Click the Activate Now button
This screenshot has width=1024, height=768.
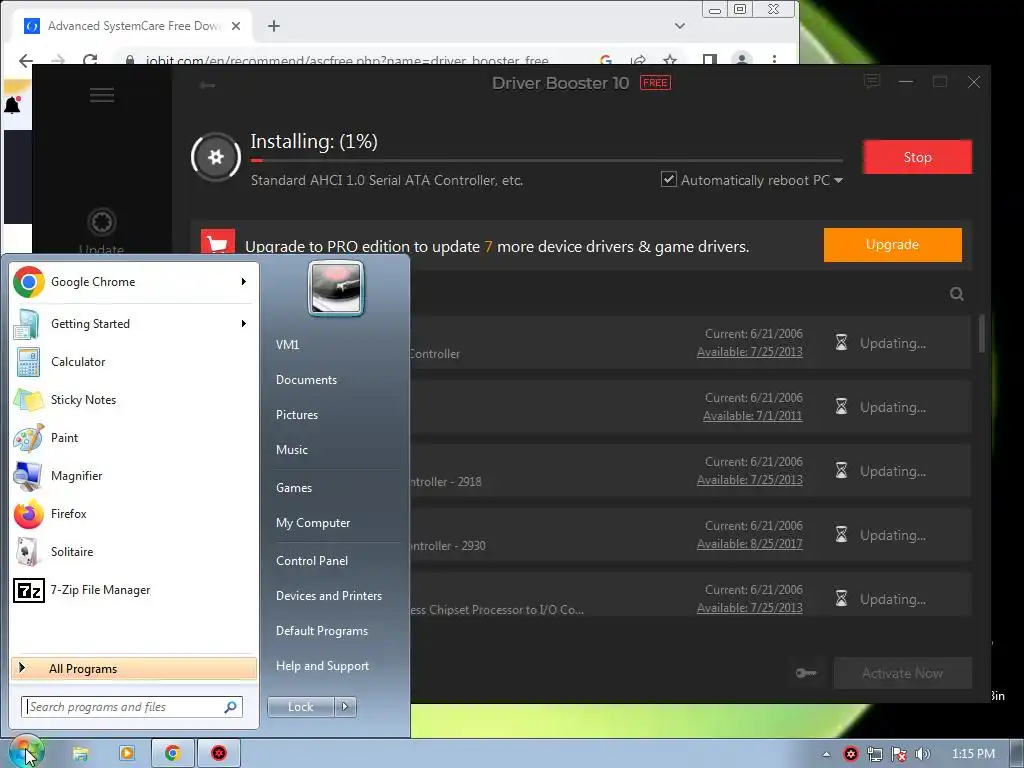903,673
